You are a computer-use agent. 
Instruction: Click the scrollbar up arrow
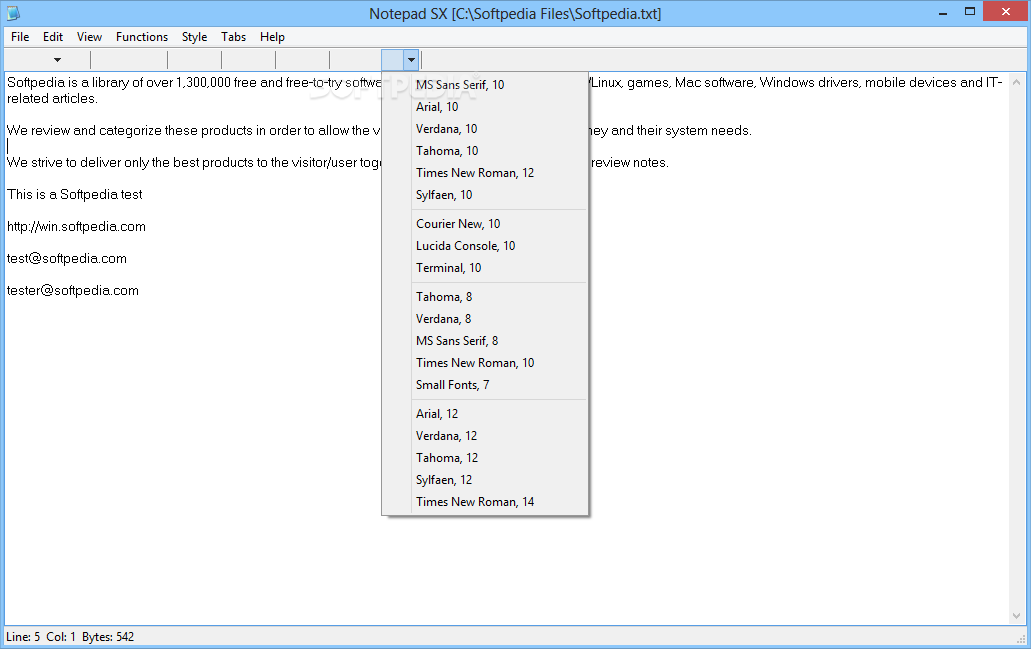click(1017, 82)
